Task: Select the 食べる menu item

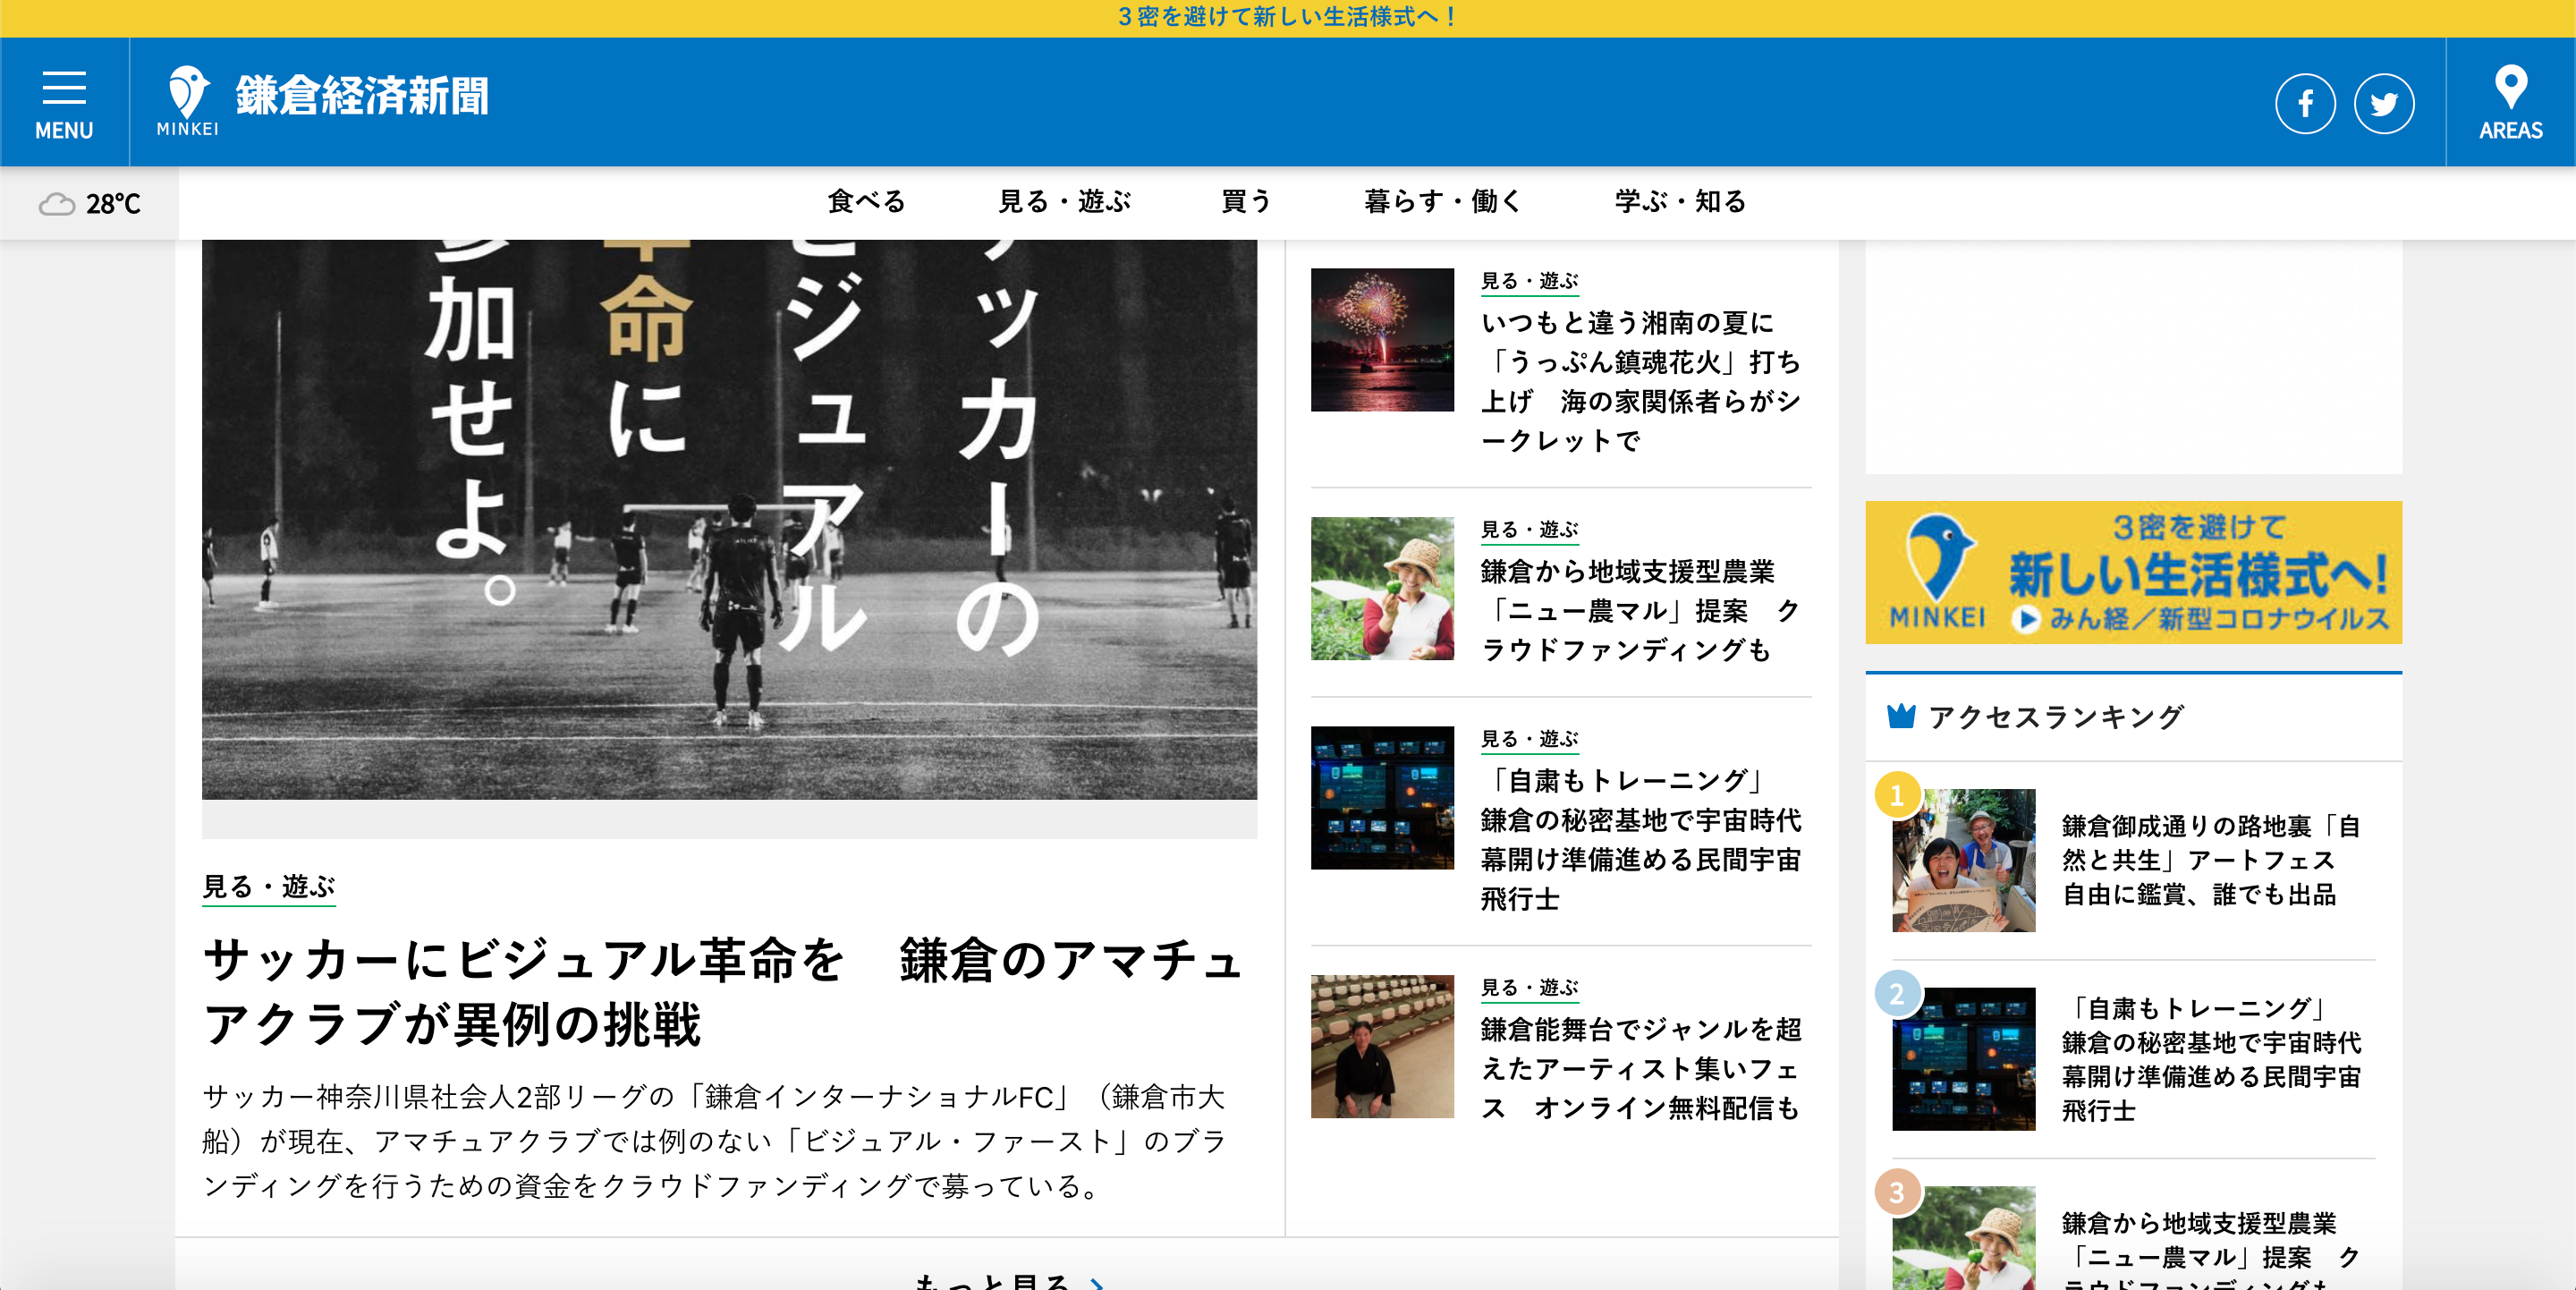Action: [x=866, y=202]
